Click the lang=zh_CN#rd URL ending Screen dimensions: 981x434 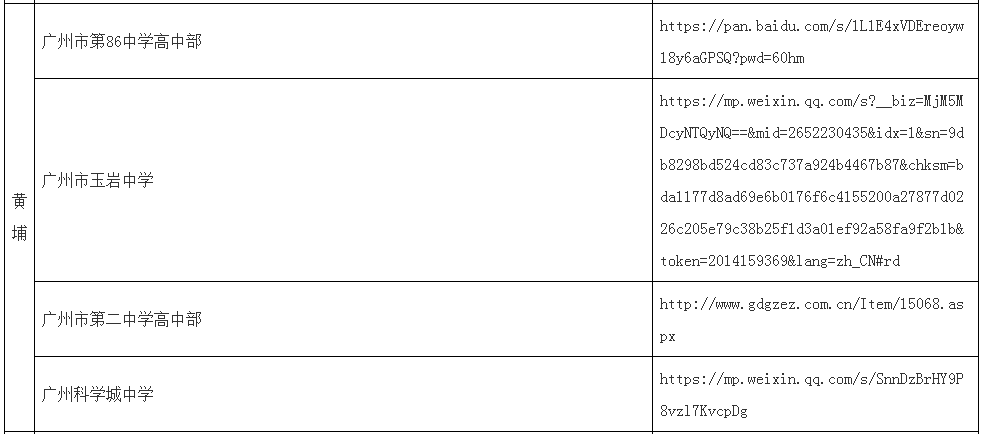[x=848, y=261]
